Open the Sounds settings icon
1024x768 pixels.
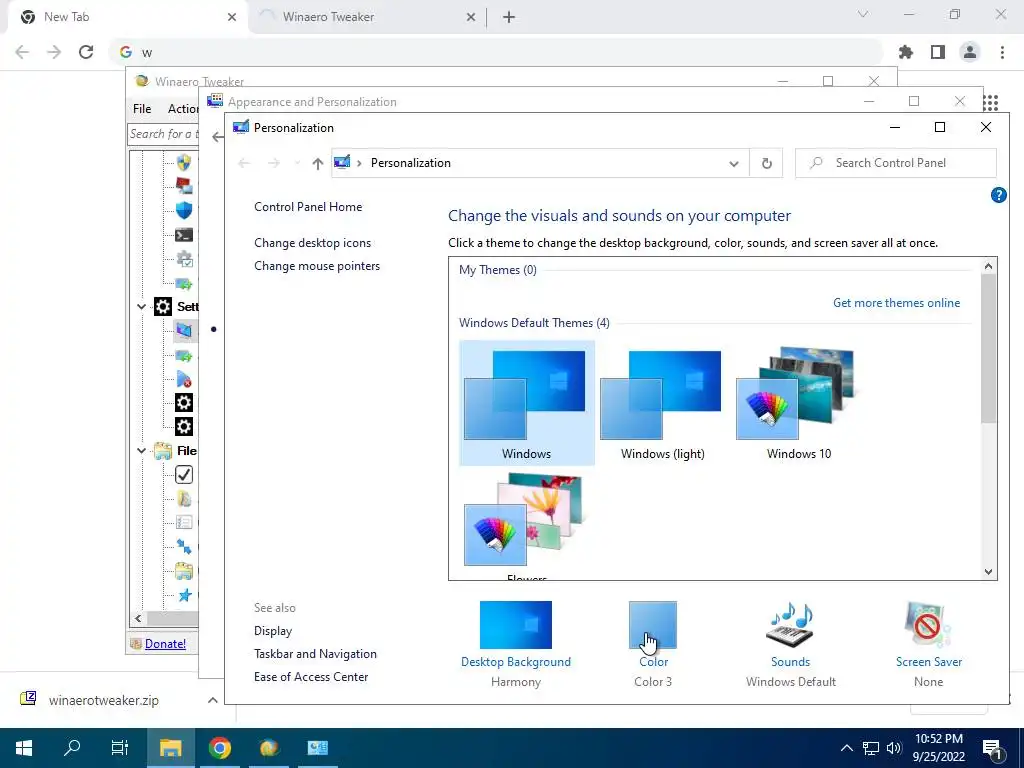pyautogui.click(x=790, y=625)
